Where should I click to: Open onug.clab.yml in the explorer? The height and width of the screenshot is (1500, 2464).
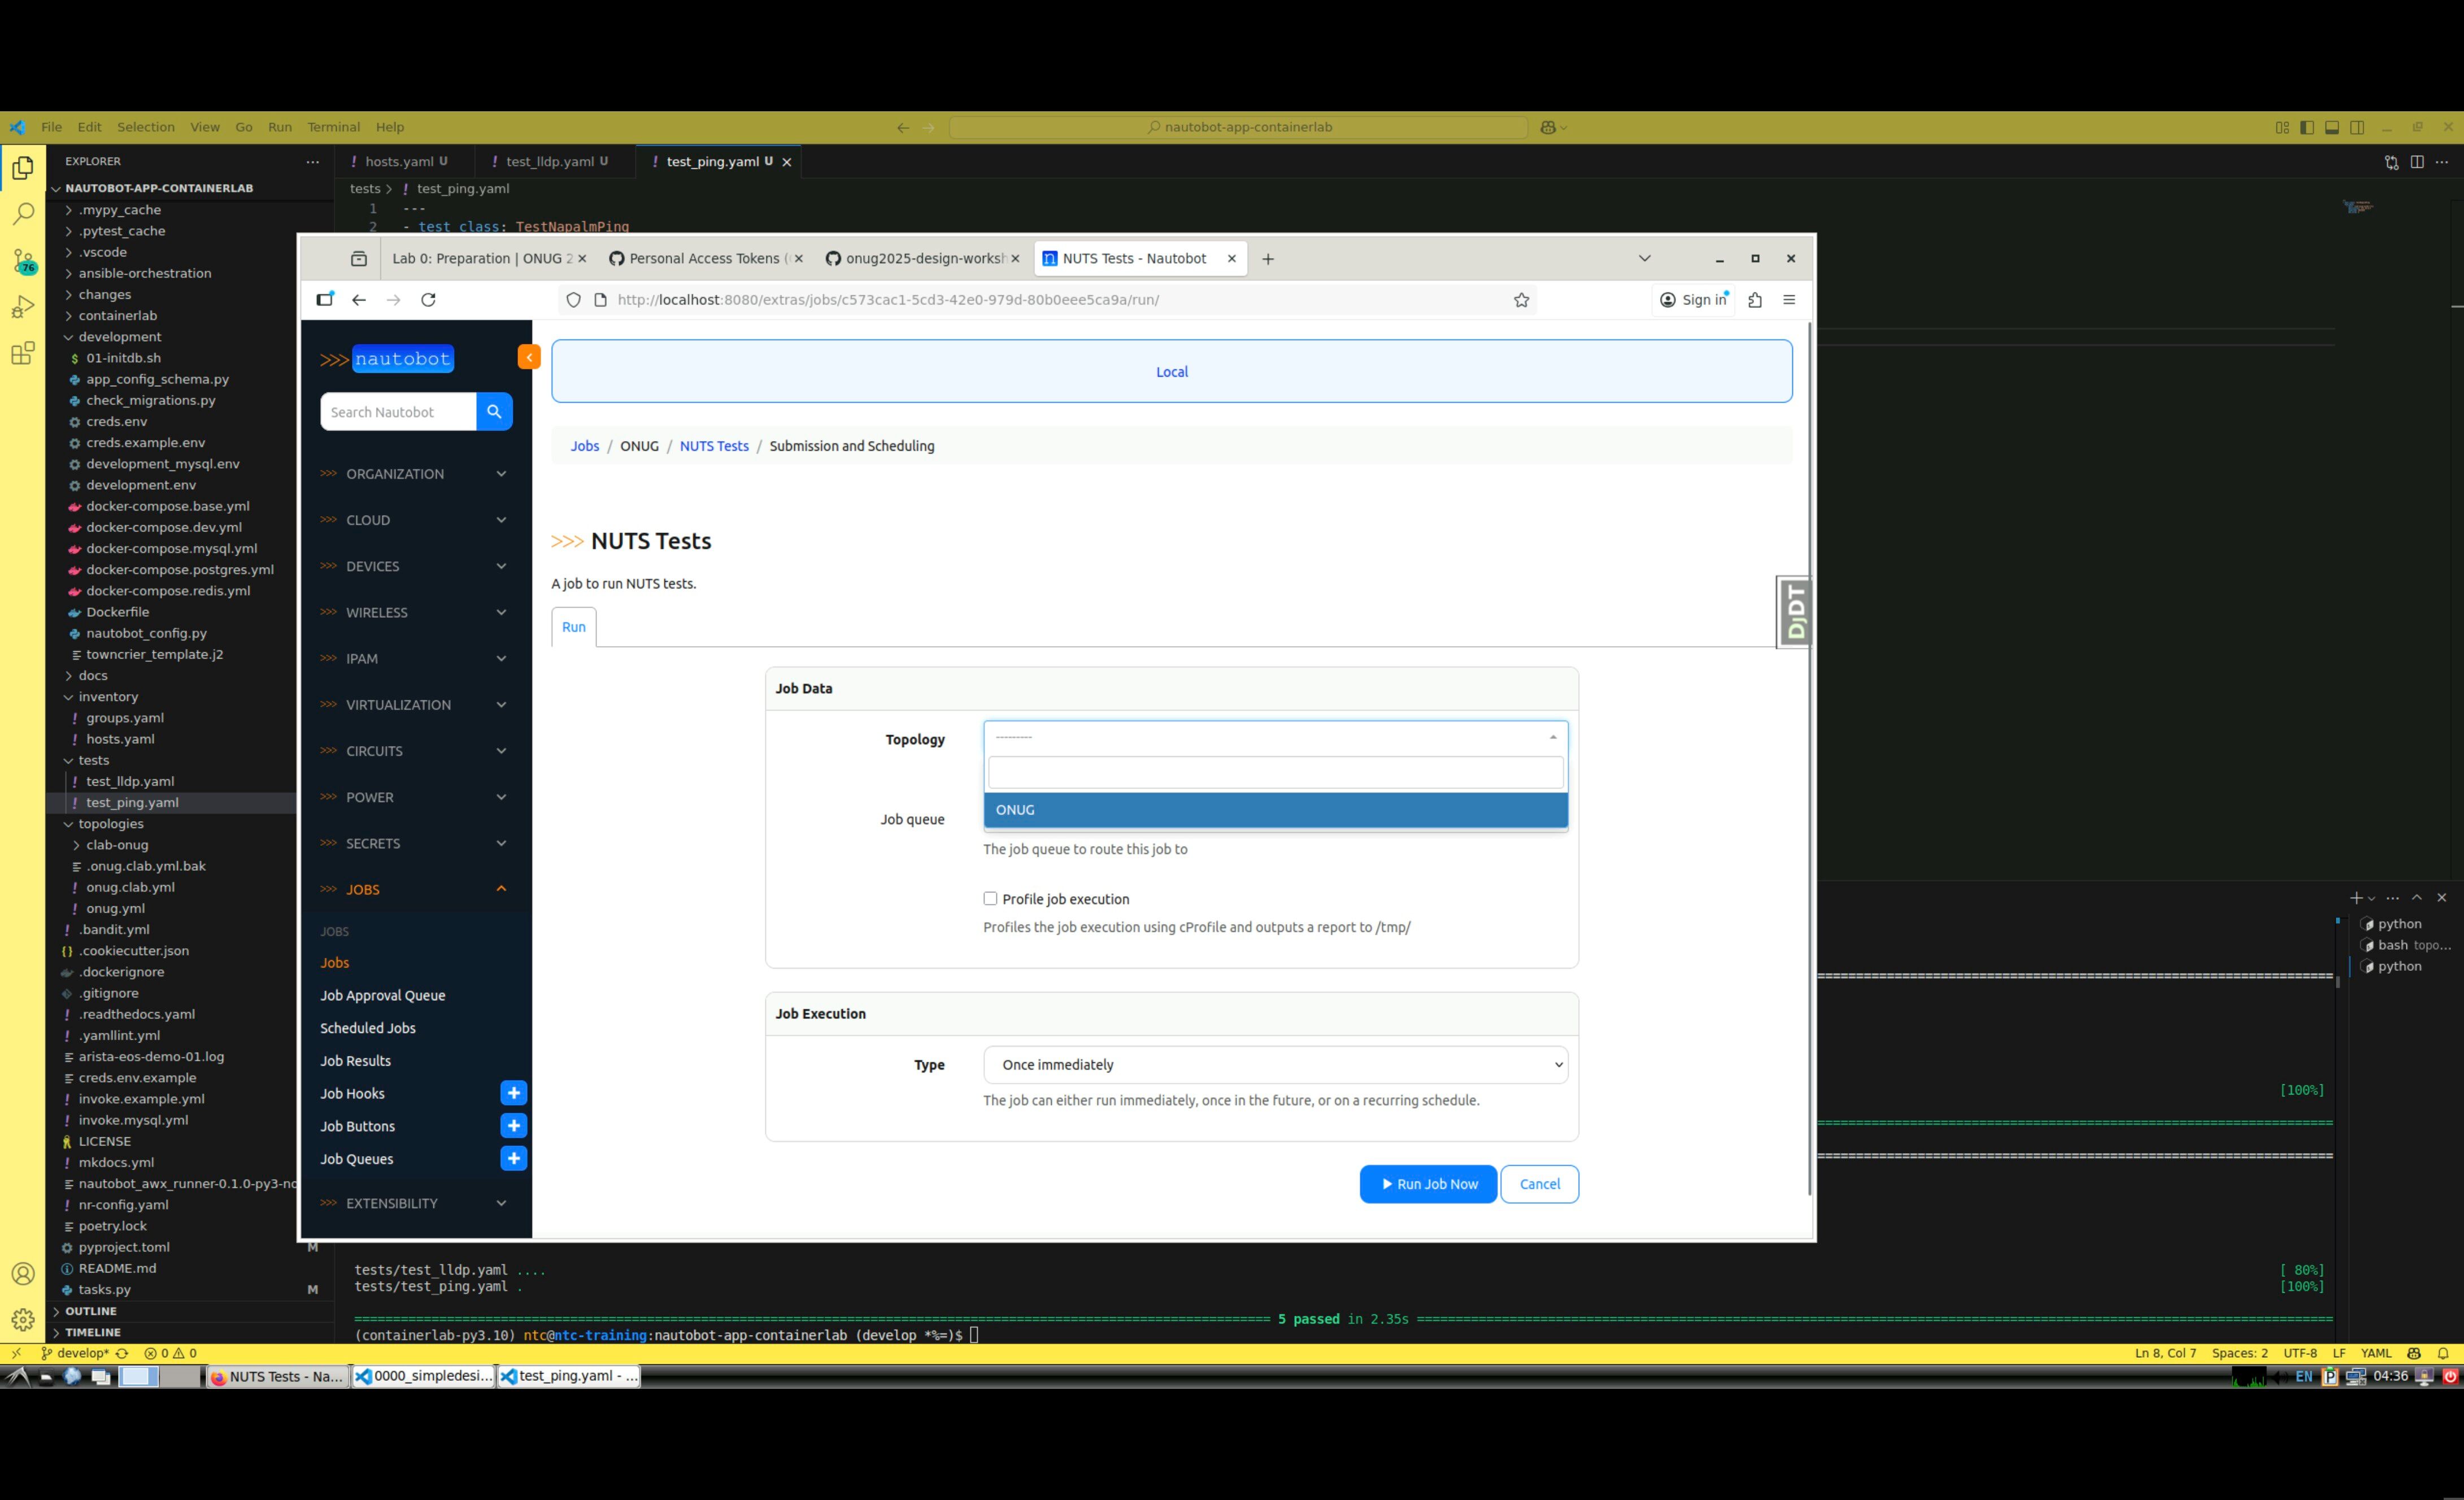pos(130,887)
